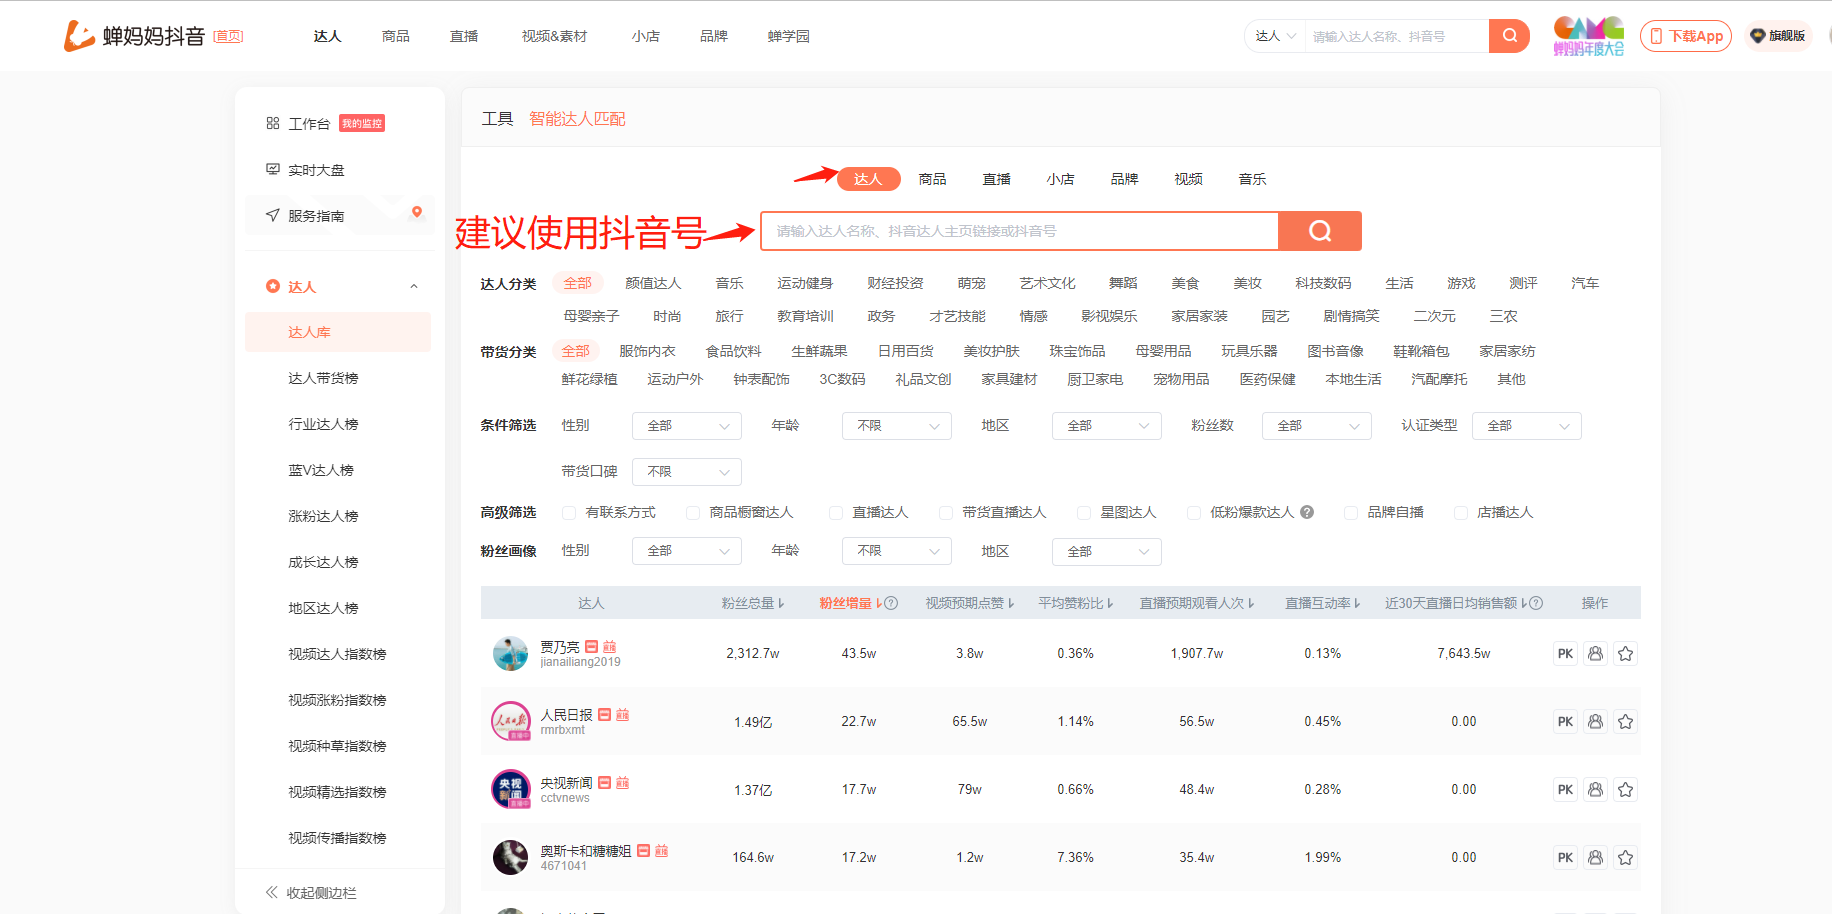Image resolution: width=1832 pixels, height=914 pixels.
Task: Open the 地区 dropdown under 条件筛选
Action: pos(1107,426)
